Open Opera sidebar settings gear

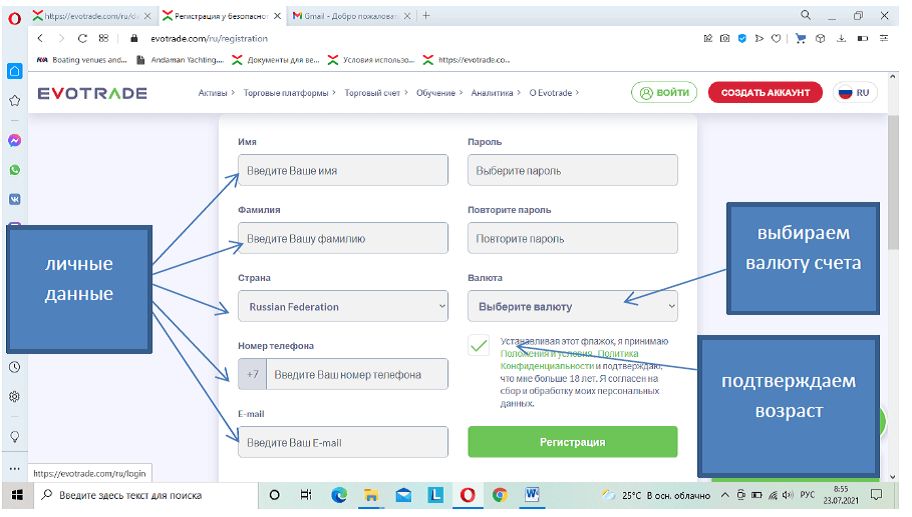[x=14, y=396]
